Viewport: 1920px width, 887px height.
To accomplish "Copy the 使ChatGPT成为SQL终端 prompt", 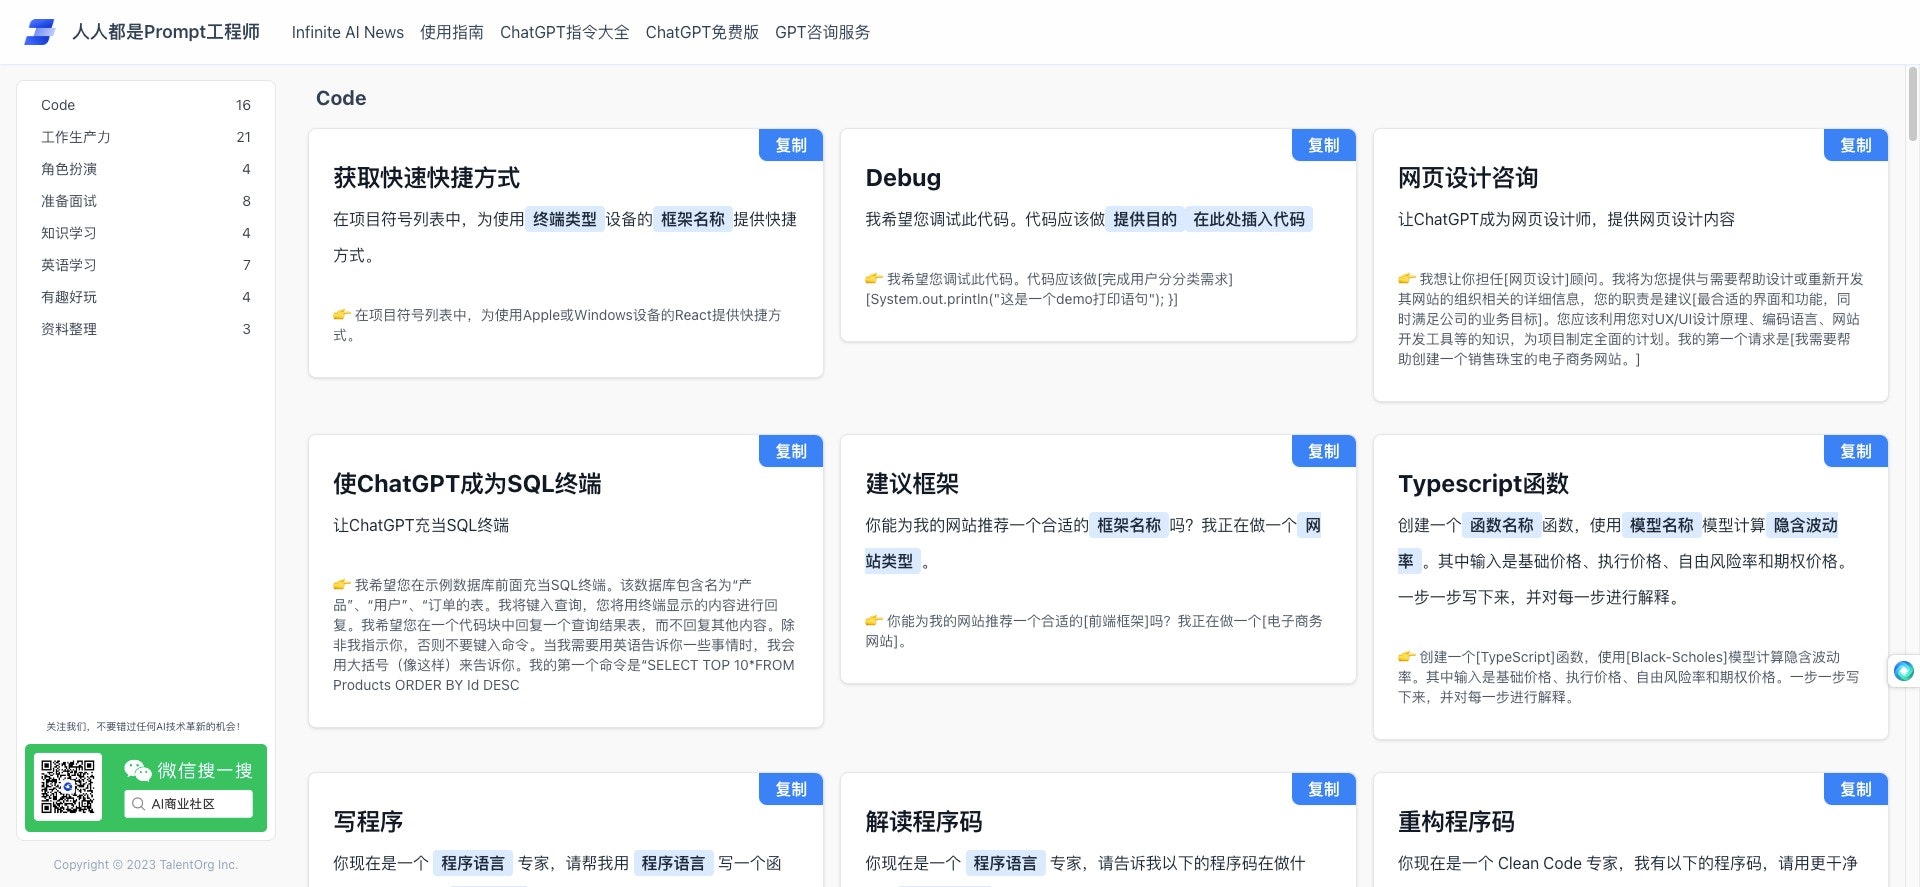I will coord(791,451).
